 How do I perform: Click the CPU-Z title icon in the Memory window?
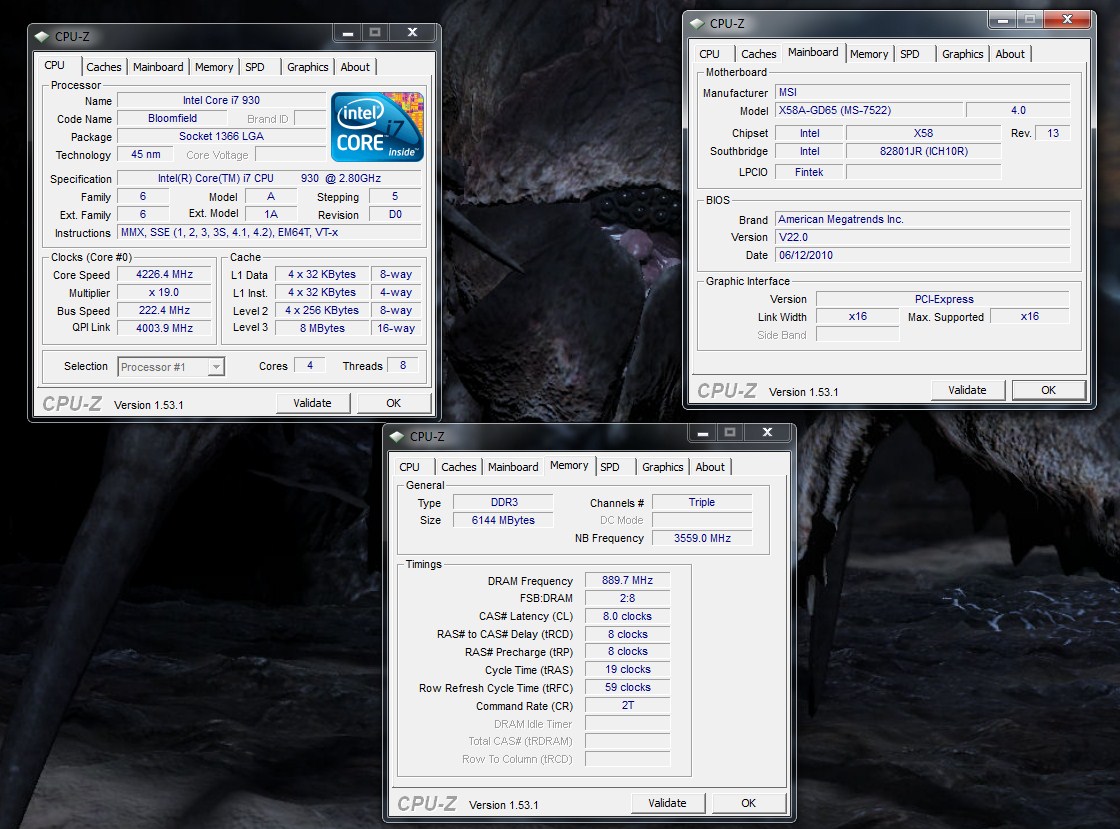pos(397,436)
